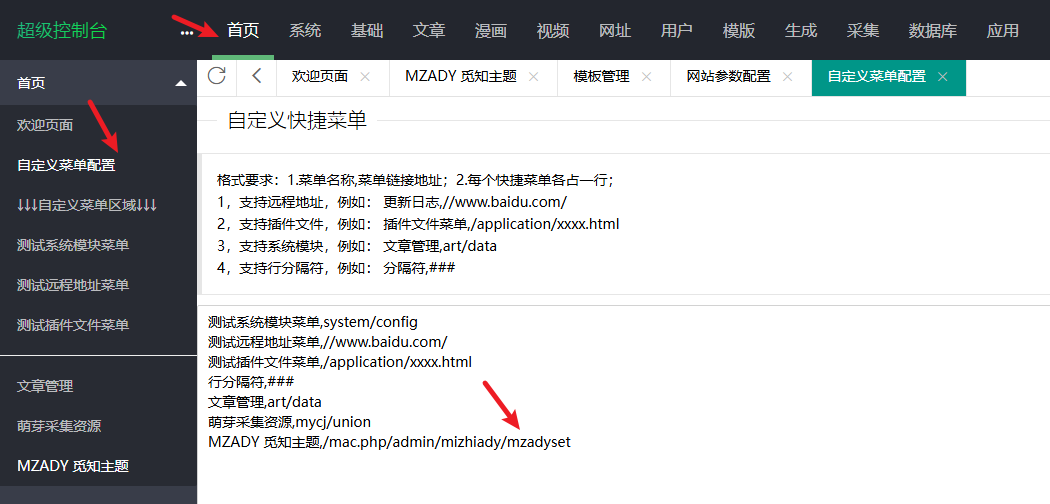Click the three-dots icon beside 超级控制台
Screen dimensions: 1050x504
pos(187,32)
